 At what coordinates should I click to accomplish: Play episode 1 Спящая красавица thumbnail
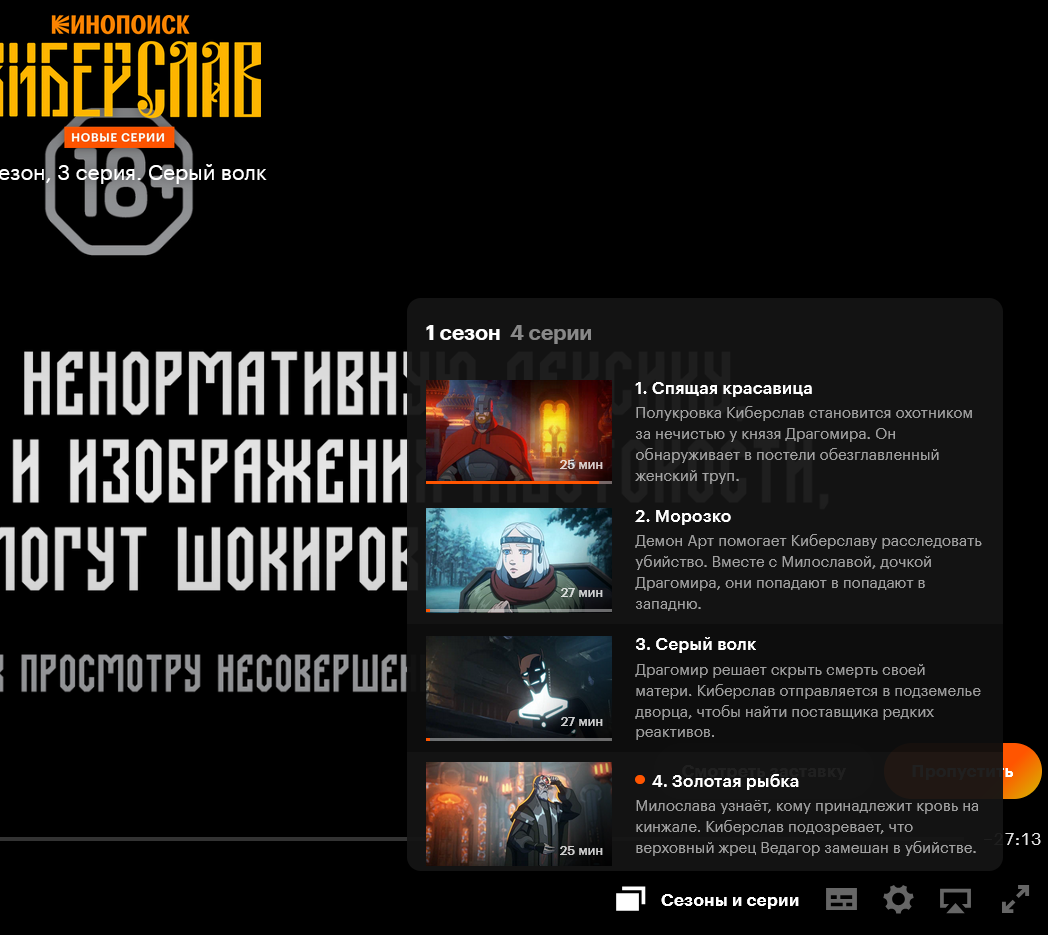click(x=519, y=431)
